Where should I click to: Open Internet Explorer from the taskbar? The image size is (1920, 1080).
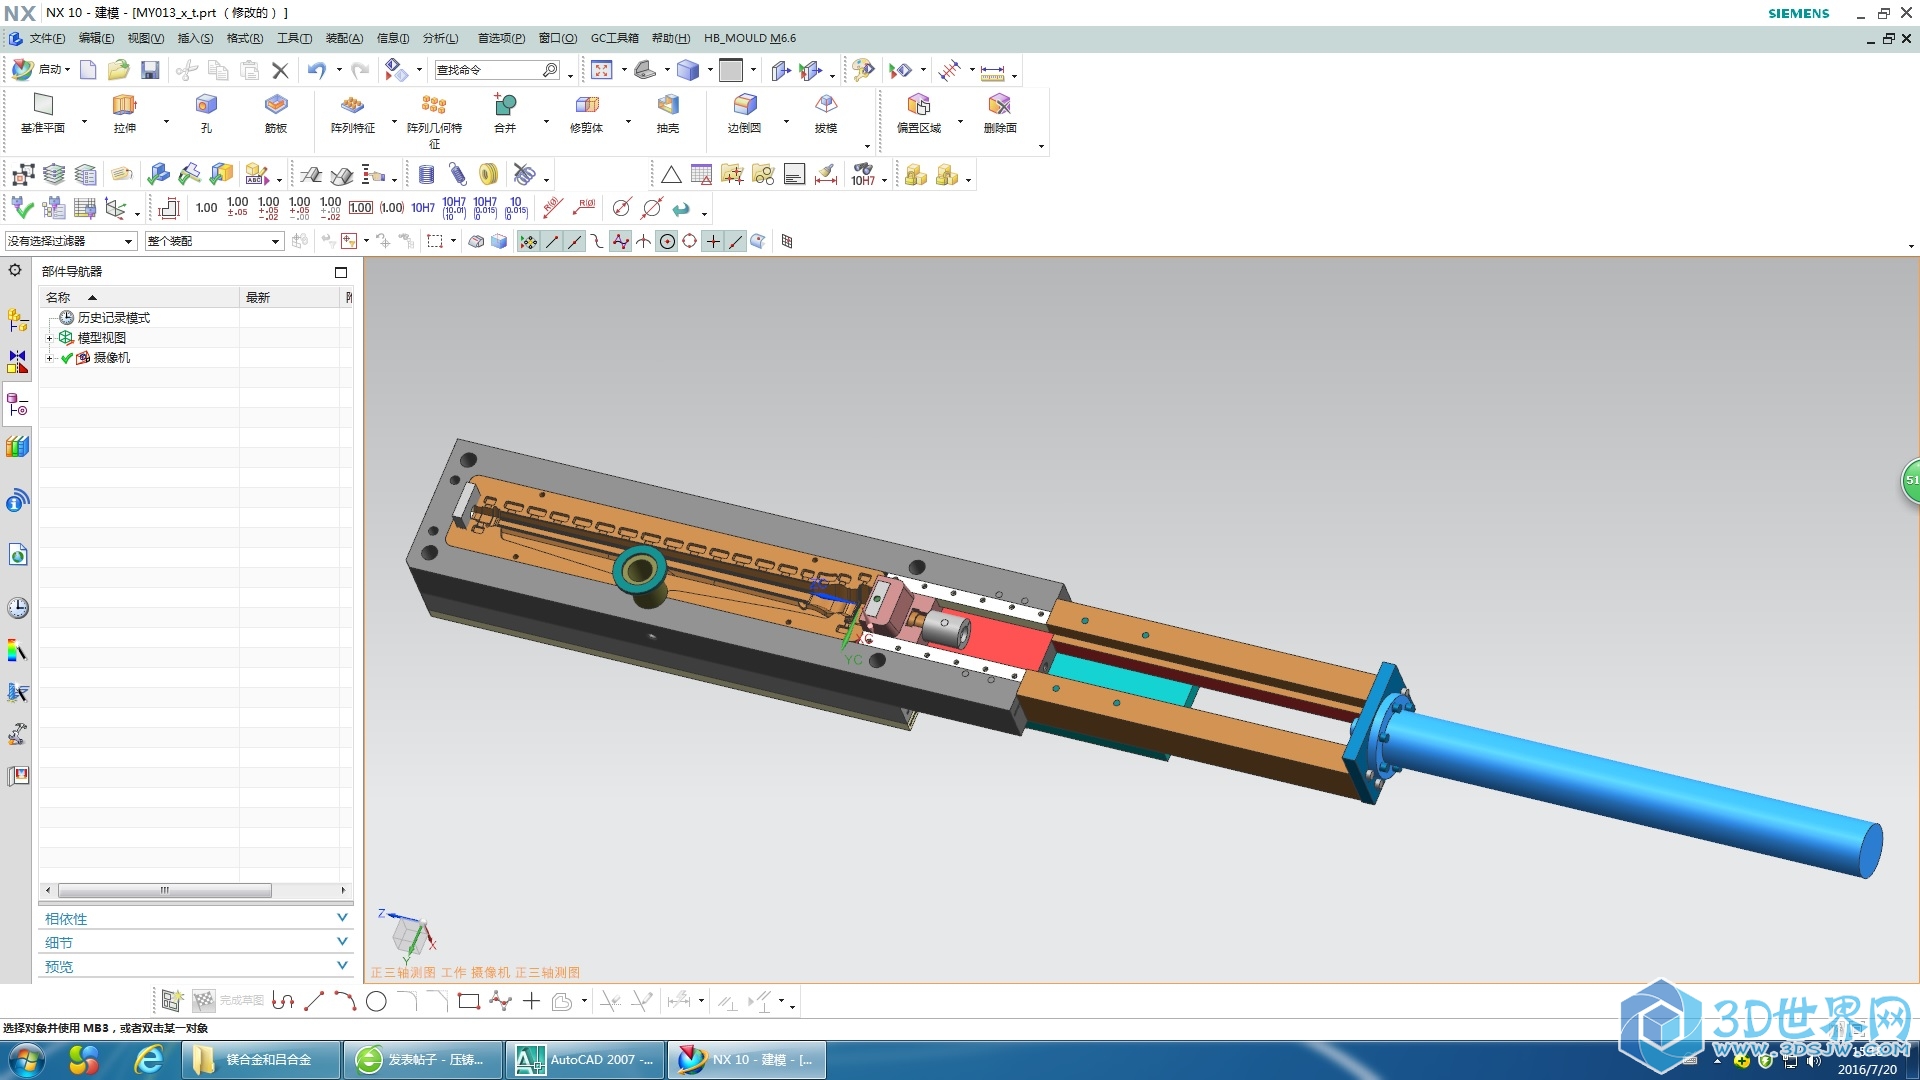pyautogui.click(x=149, y=1060)
